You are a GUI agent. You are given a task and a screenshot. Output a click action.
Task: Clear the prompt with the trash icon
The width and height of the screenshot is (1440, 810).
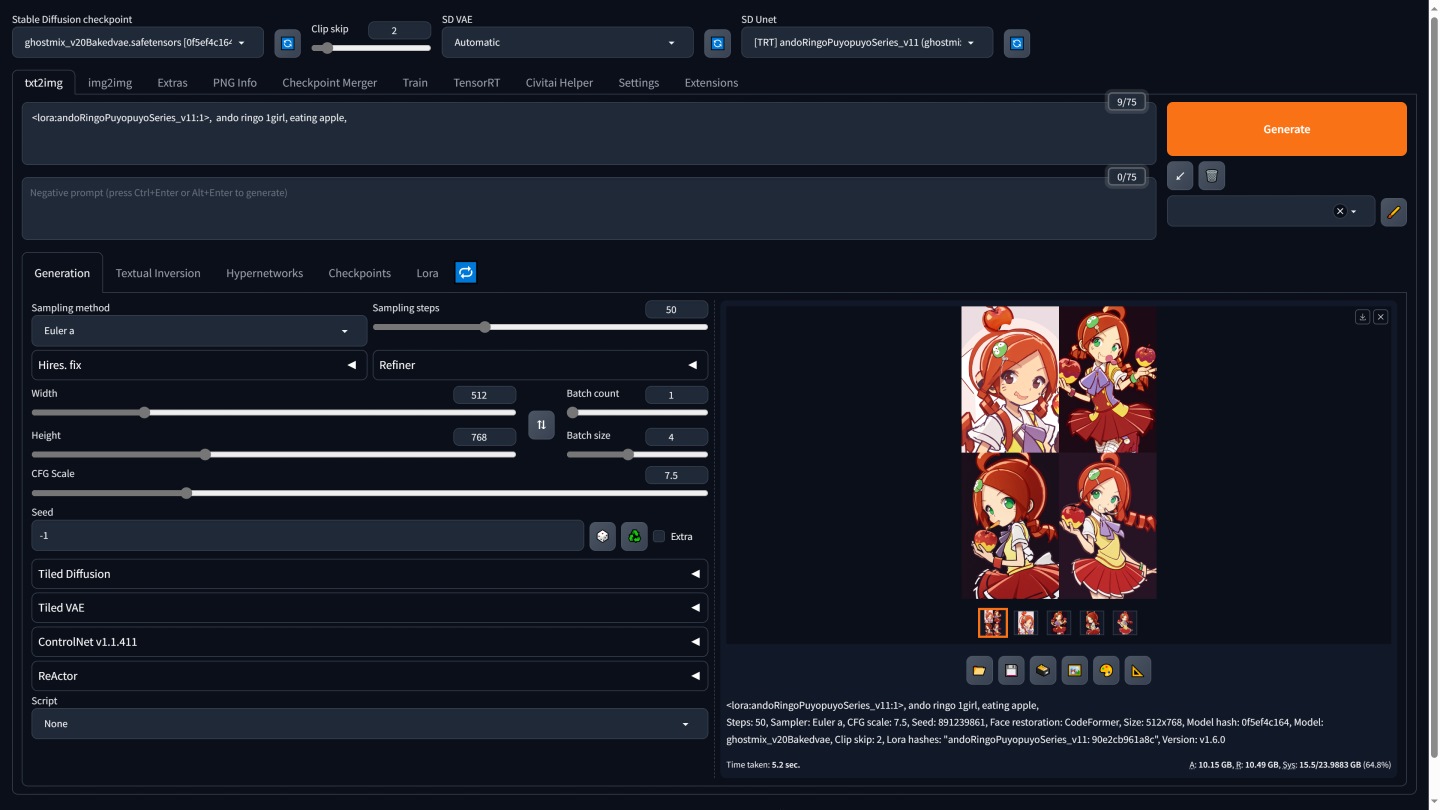point(1212,176)
